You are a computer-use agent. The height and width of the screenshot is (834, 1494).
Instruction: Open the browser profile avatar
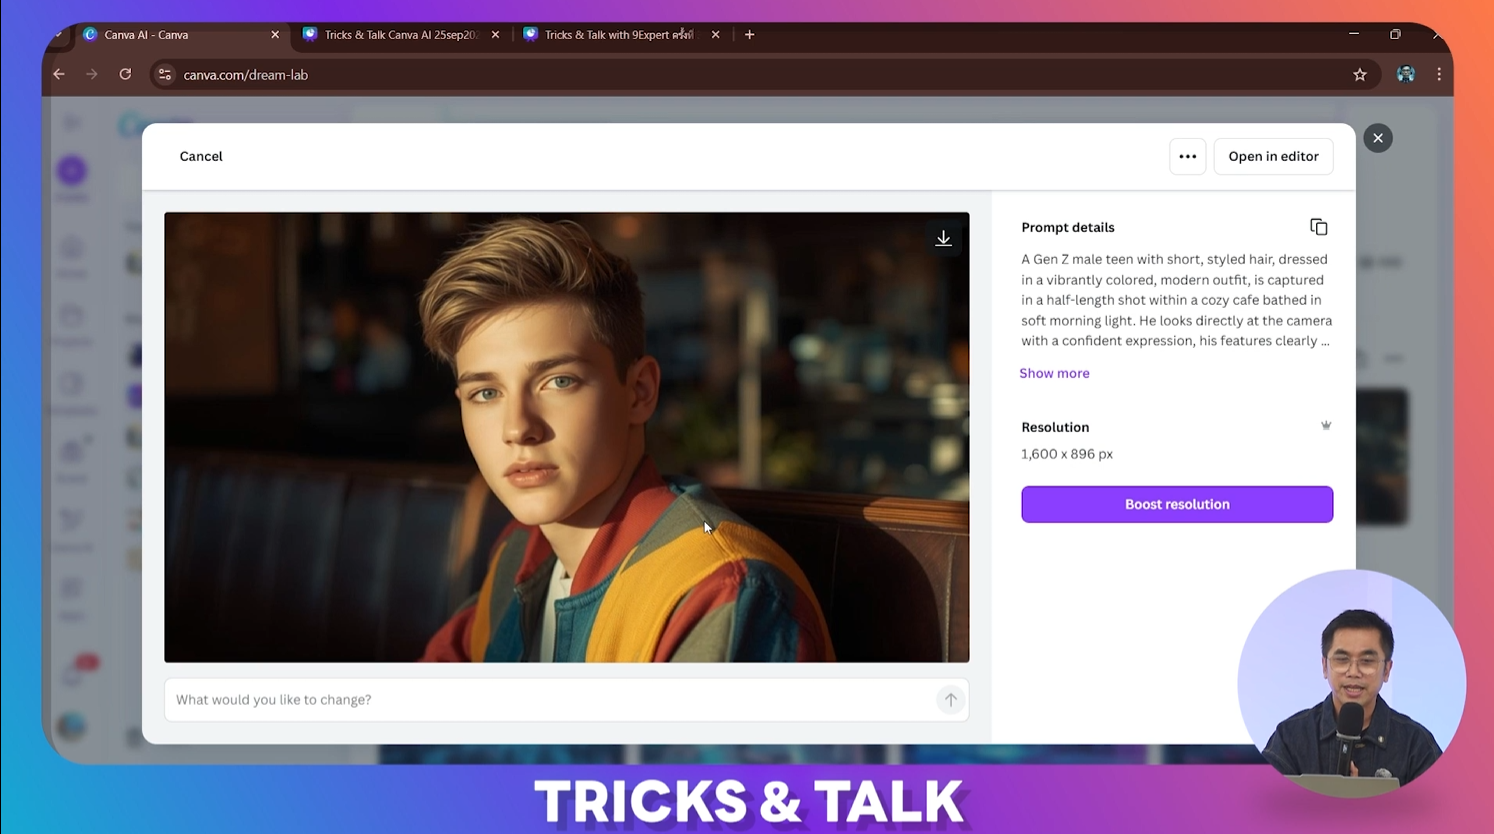click(1405, 74)
